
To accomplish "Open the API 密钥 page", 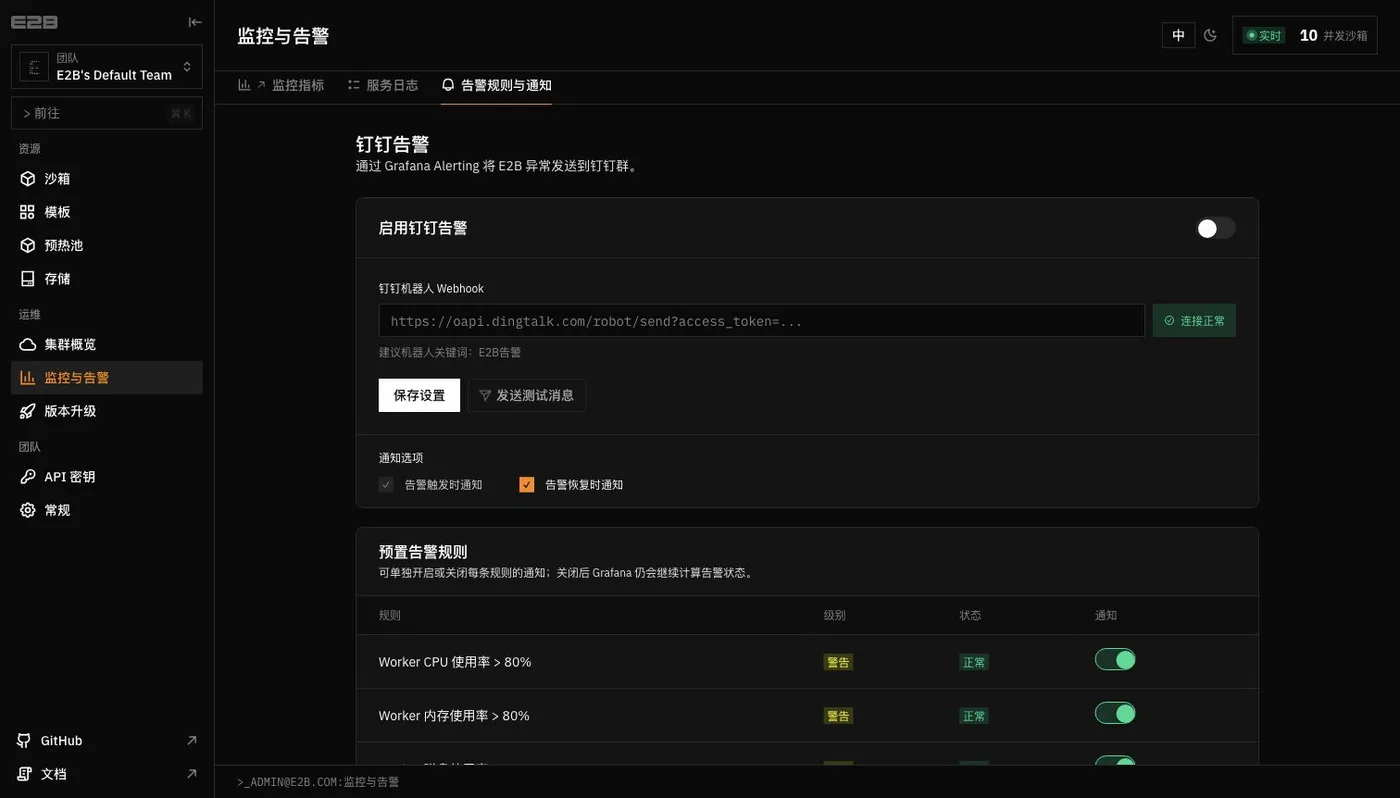I will (107, 477).
